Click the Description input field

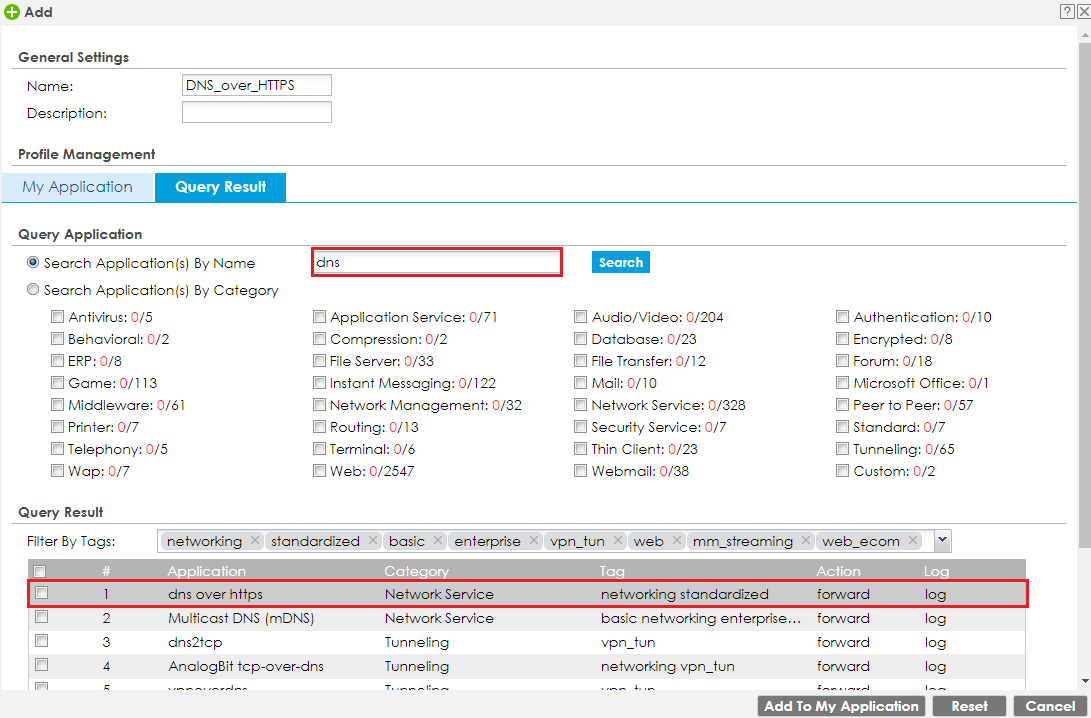click(x=256, y=112)
